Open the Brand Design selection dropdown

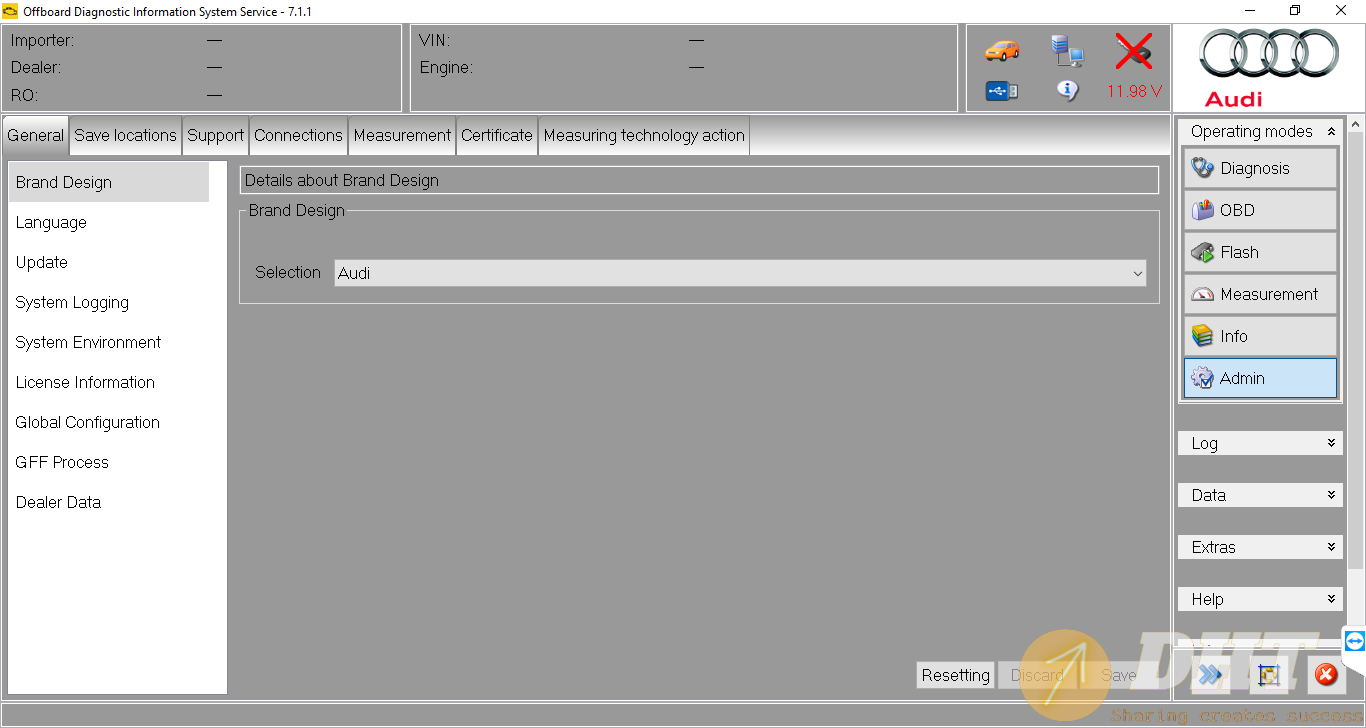[740, 273]
